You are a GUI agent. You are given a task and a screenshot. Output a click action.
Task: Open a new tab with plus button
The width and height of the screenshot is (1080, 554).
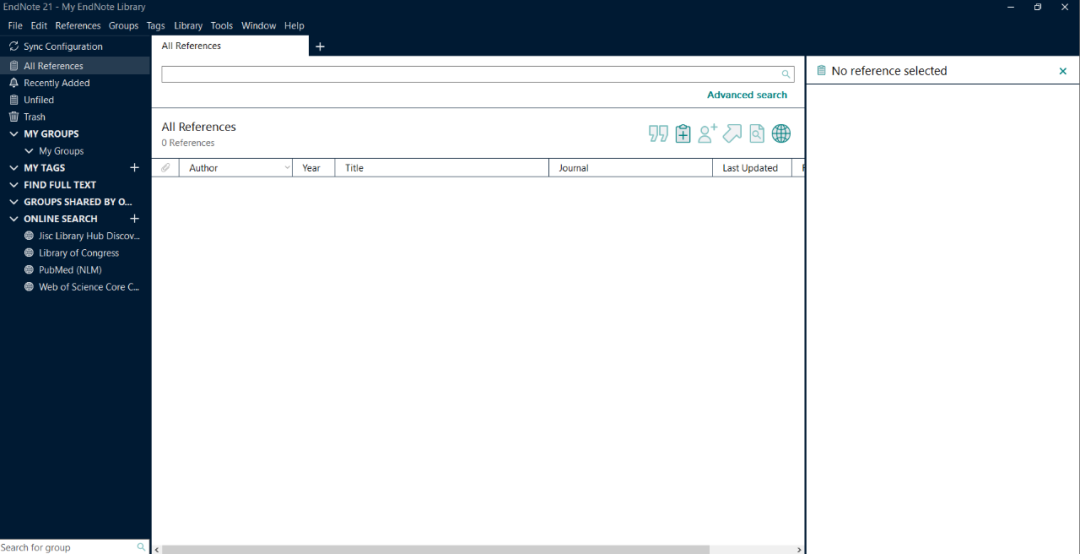pyautogui.click(x=320, y=47)
